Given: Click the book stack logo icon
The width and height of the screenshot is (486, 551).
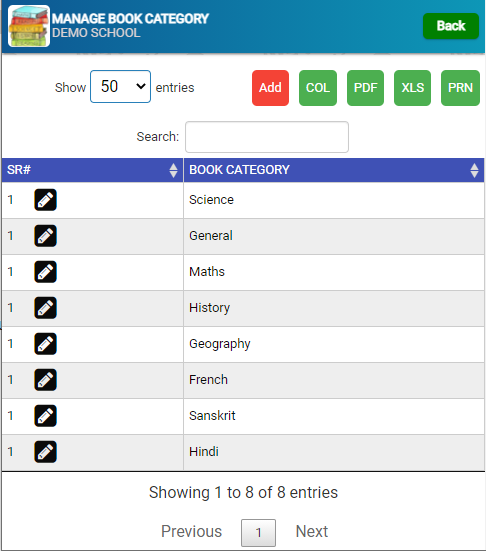Looking at the screenshot, I should [x=29, y=26].
